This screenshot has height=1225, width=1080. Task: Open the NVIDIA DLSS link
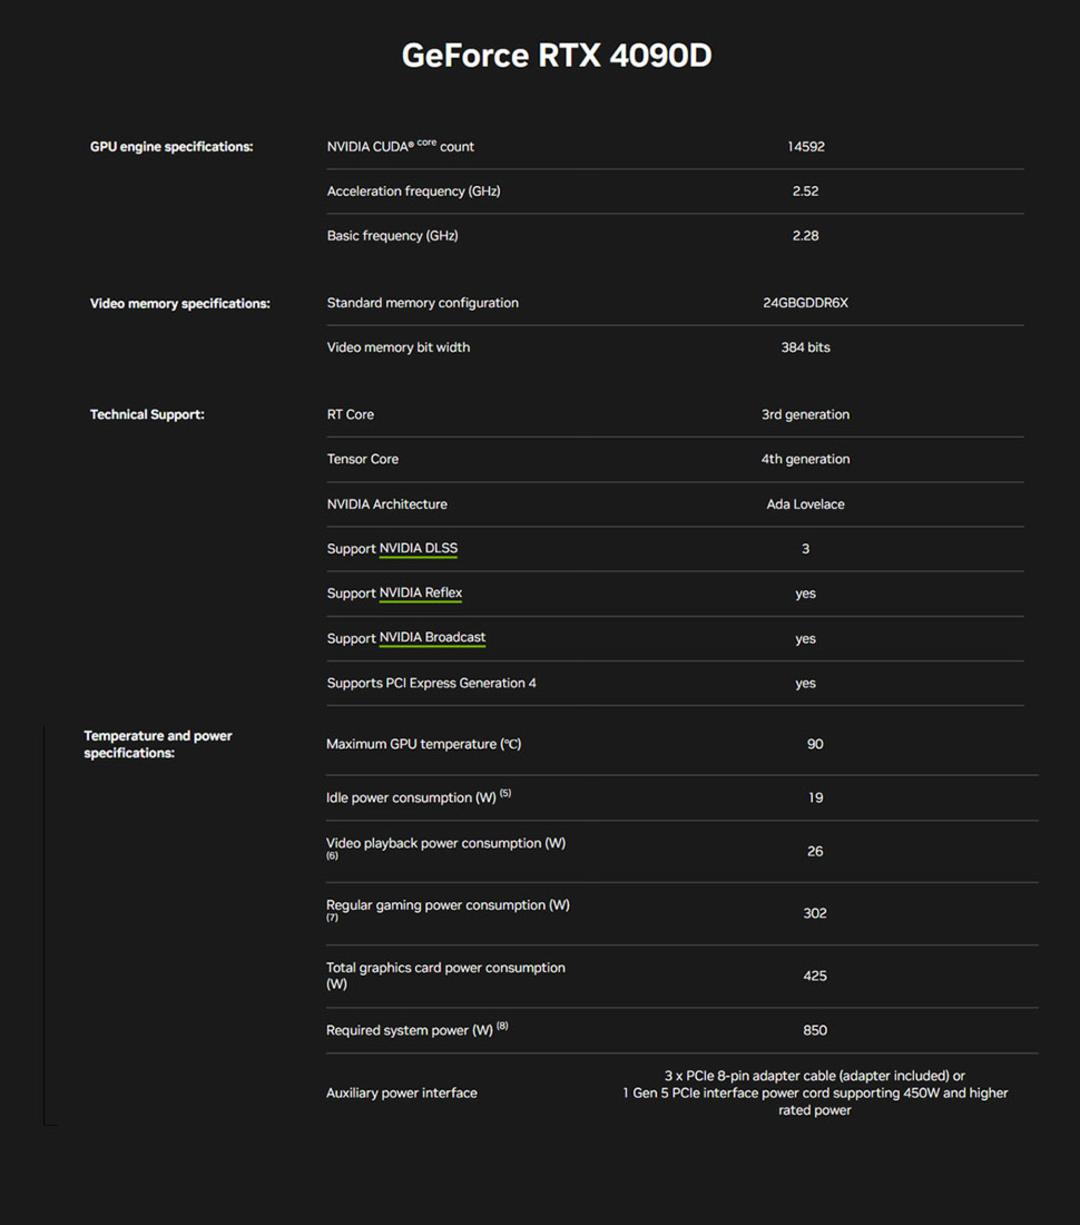point(418,548)
